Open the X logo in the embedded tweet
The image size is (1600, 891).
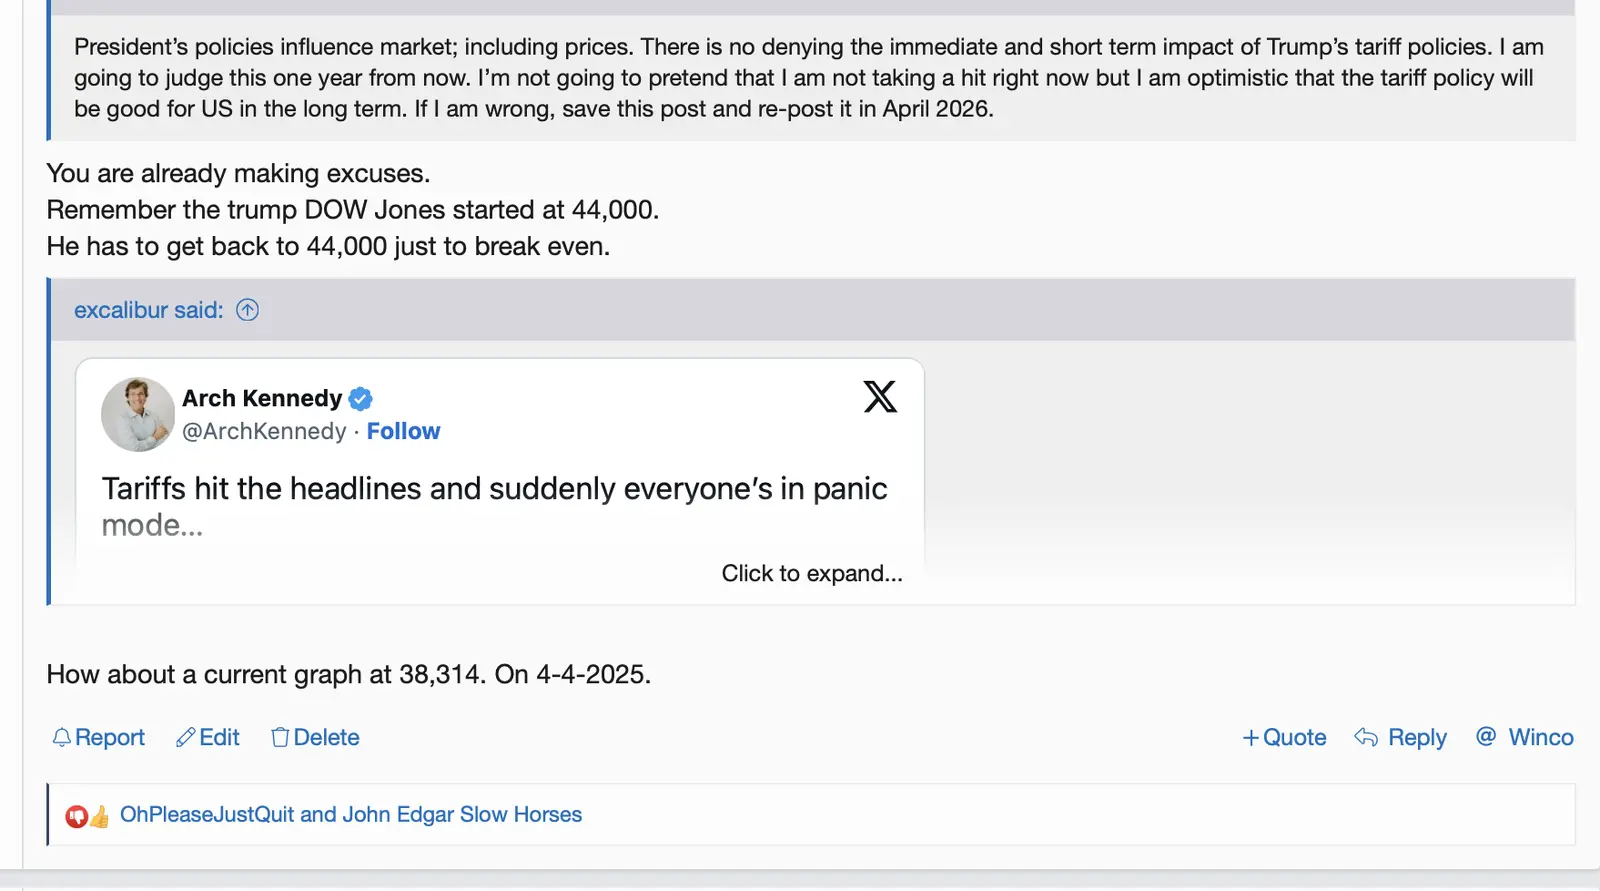(880, 397)
